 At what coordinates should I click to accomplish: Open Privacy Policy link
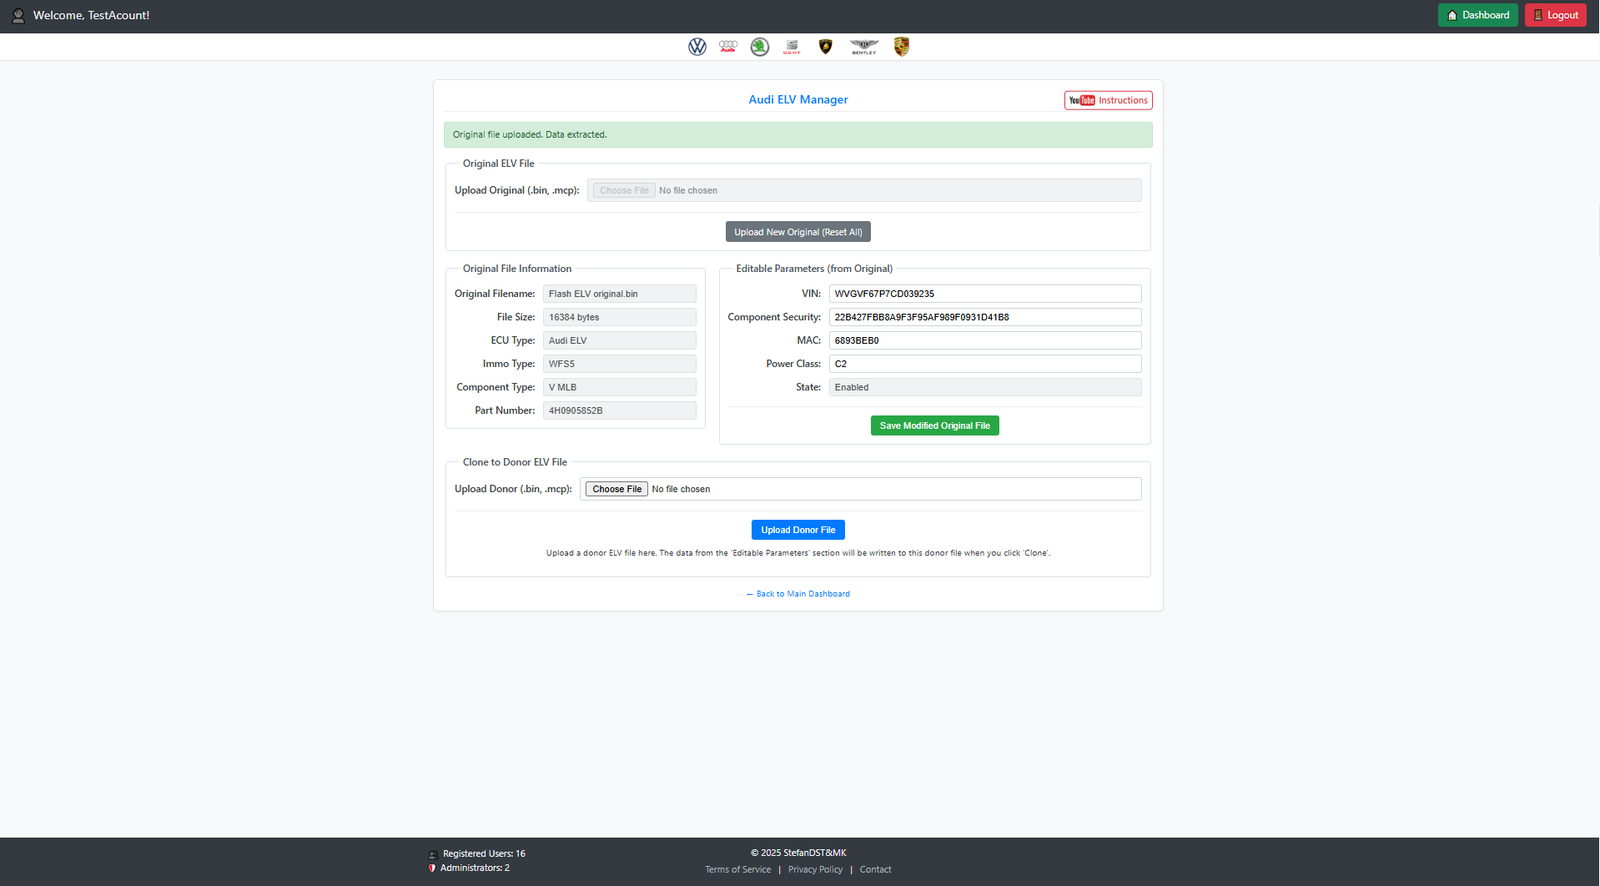(x=815, y=870)
